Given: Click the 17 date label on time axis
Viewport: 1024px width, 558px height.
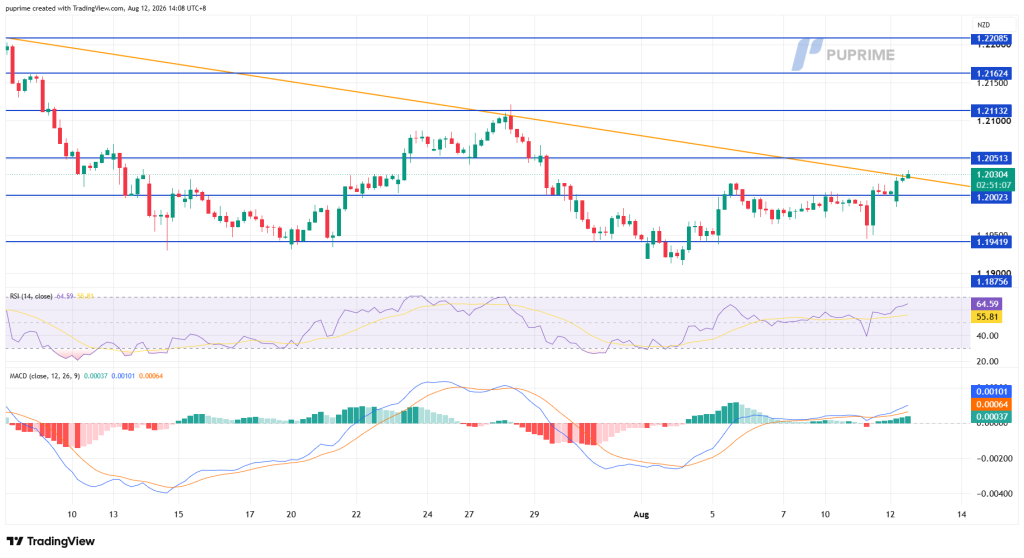Looking at the screenshot, I should 249,515.
